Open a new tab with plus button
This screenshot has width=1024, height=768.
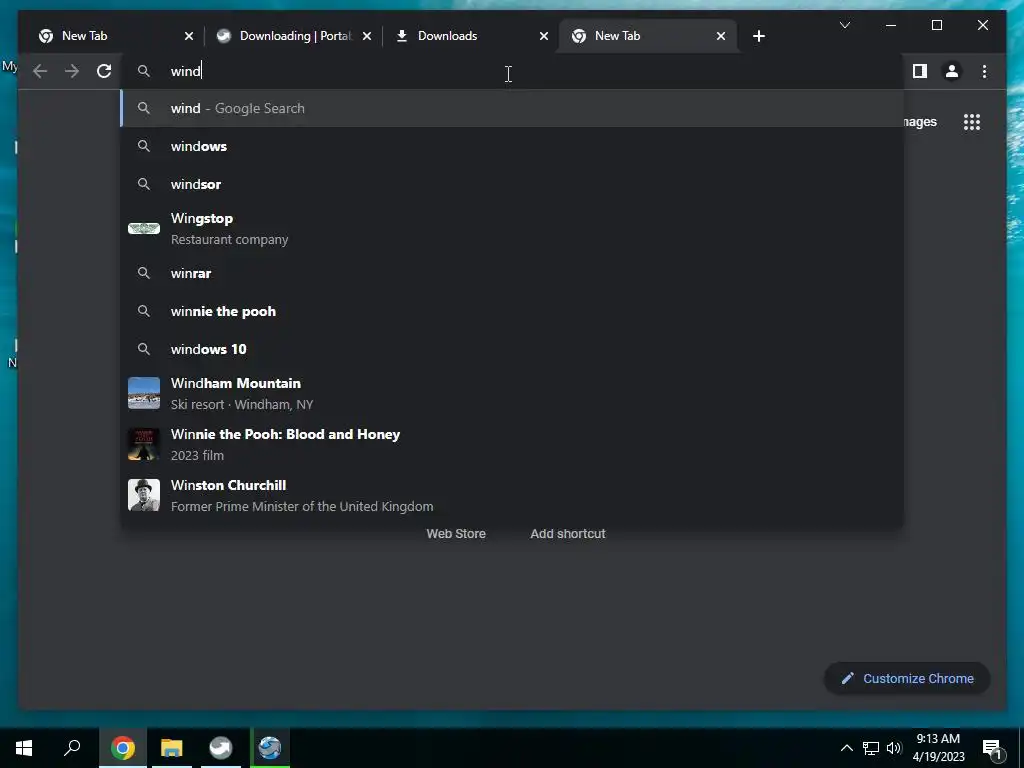[x=758, y=36]
